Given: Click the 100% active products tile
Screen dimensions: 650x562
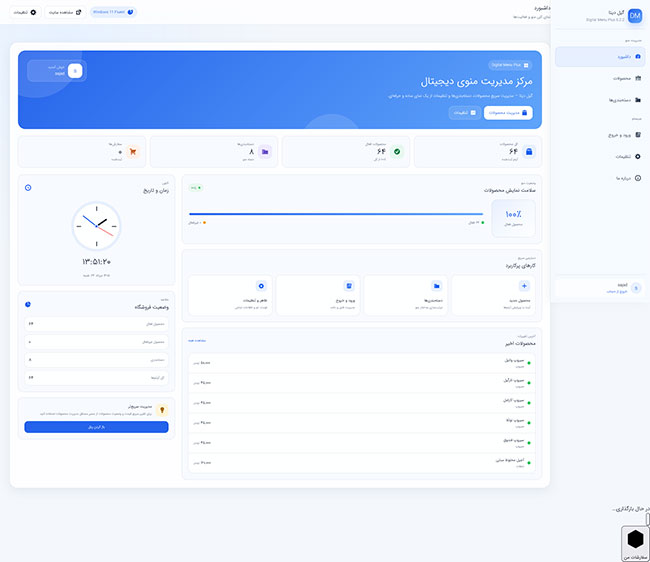Looking at the screenshot, I should (513, 218).
